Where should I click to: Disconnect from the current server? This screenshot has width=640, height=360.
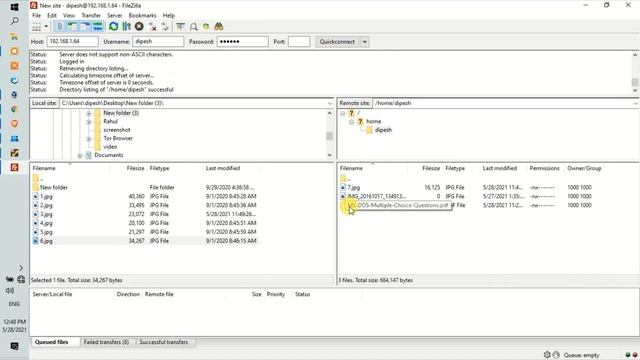[153, 27]
